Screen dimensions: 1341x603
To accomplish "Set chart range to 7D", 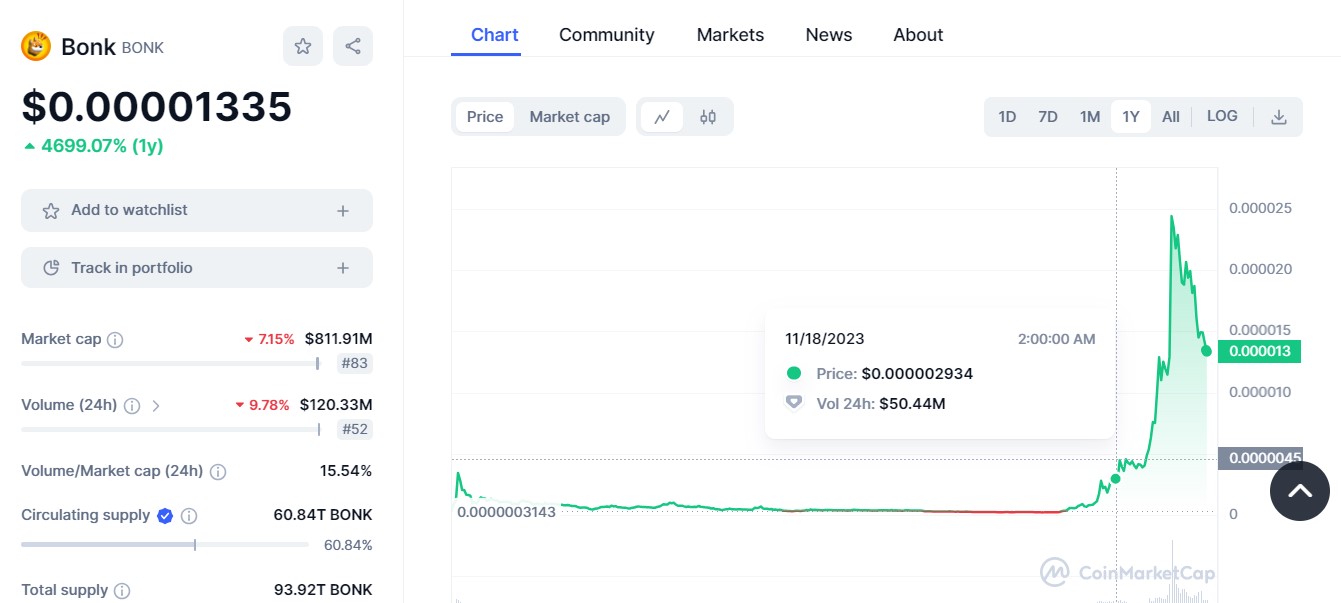I will [x=1048, y=117].
